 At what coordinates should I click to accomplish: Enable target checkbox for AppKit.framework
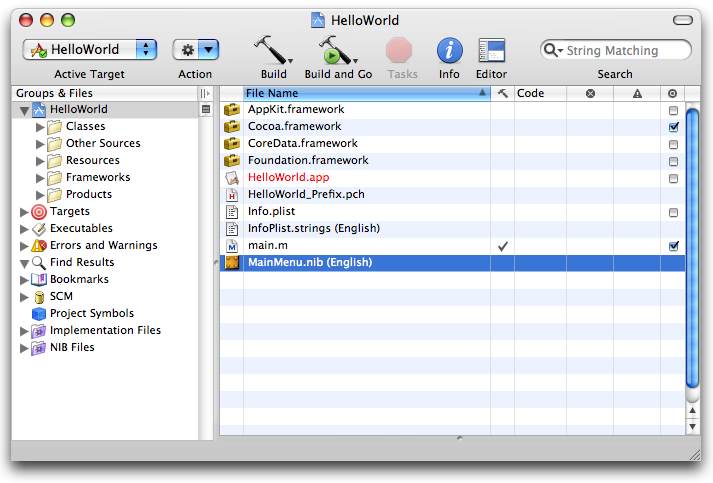pyautogui.click(x=673, y=111)
